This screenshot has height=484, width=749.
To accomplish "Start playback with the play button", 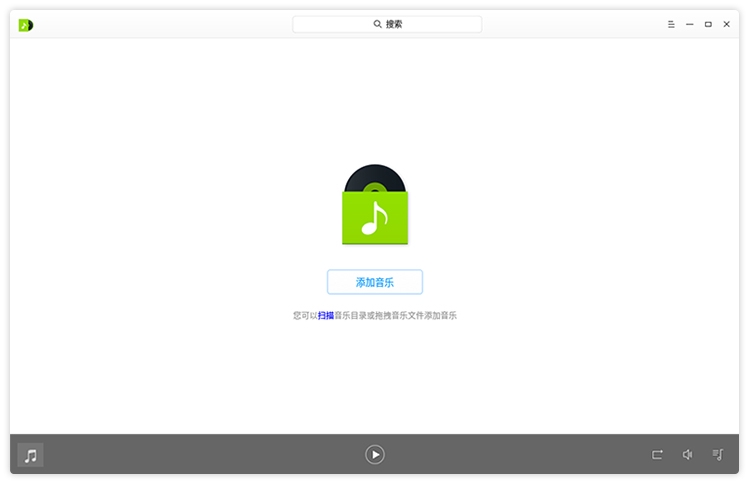I will coord(375,454).
